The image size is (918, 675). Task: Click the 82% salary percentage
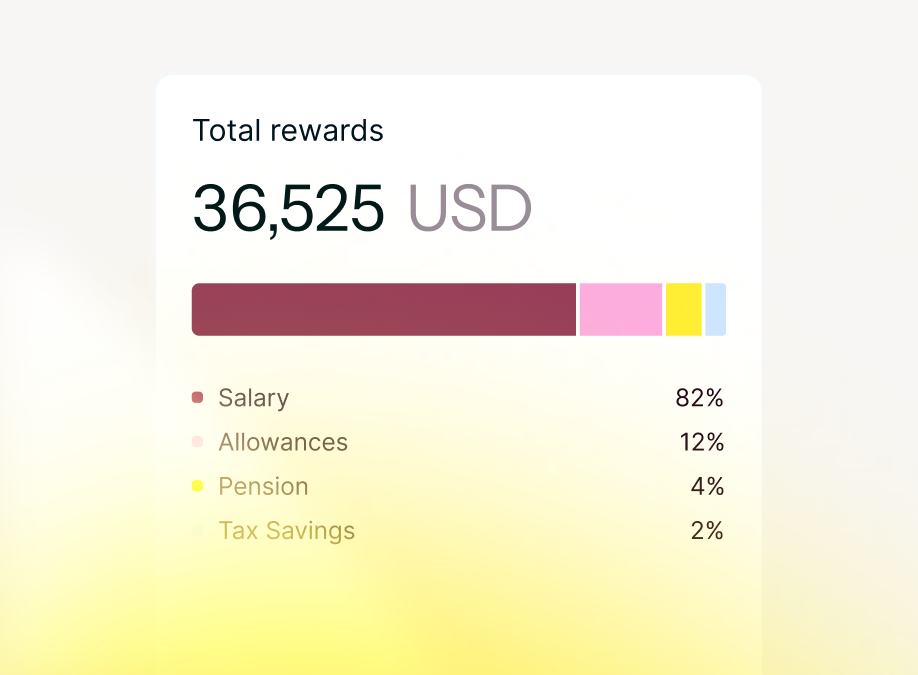700,398
